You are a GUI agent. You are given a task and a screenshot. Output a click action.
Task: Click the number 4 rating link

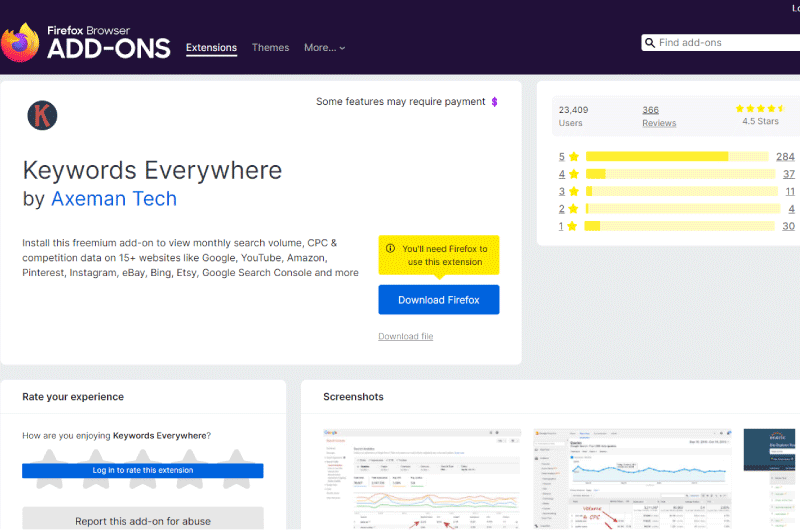coord(562,174)
